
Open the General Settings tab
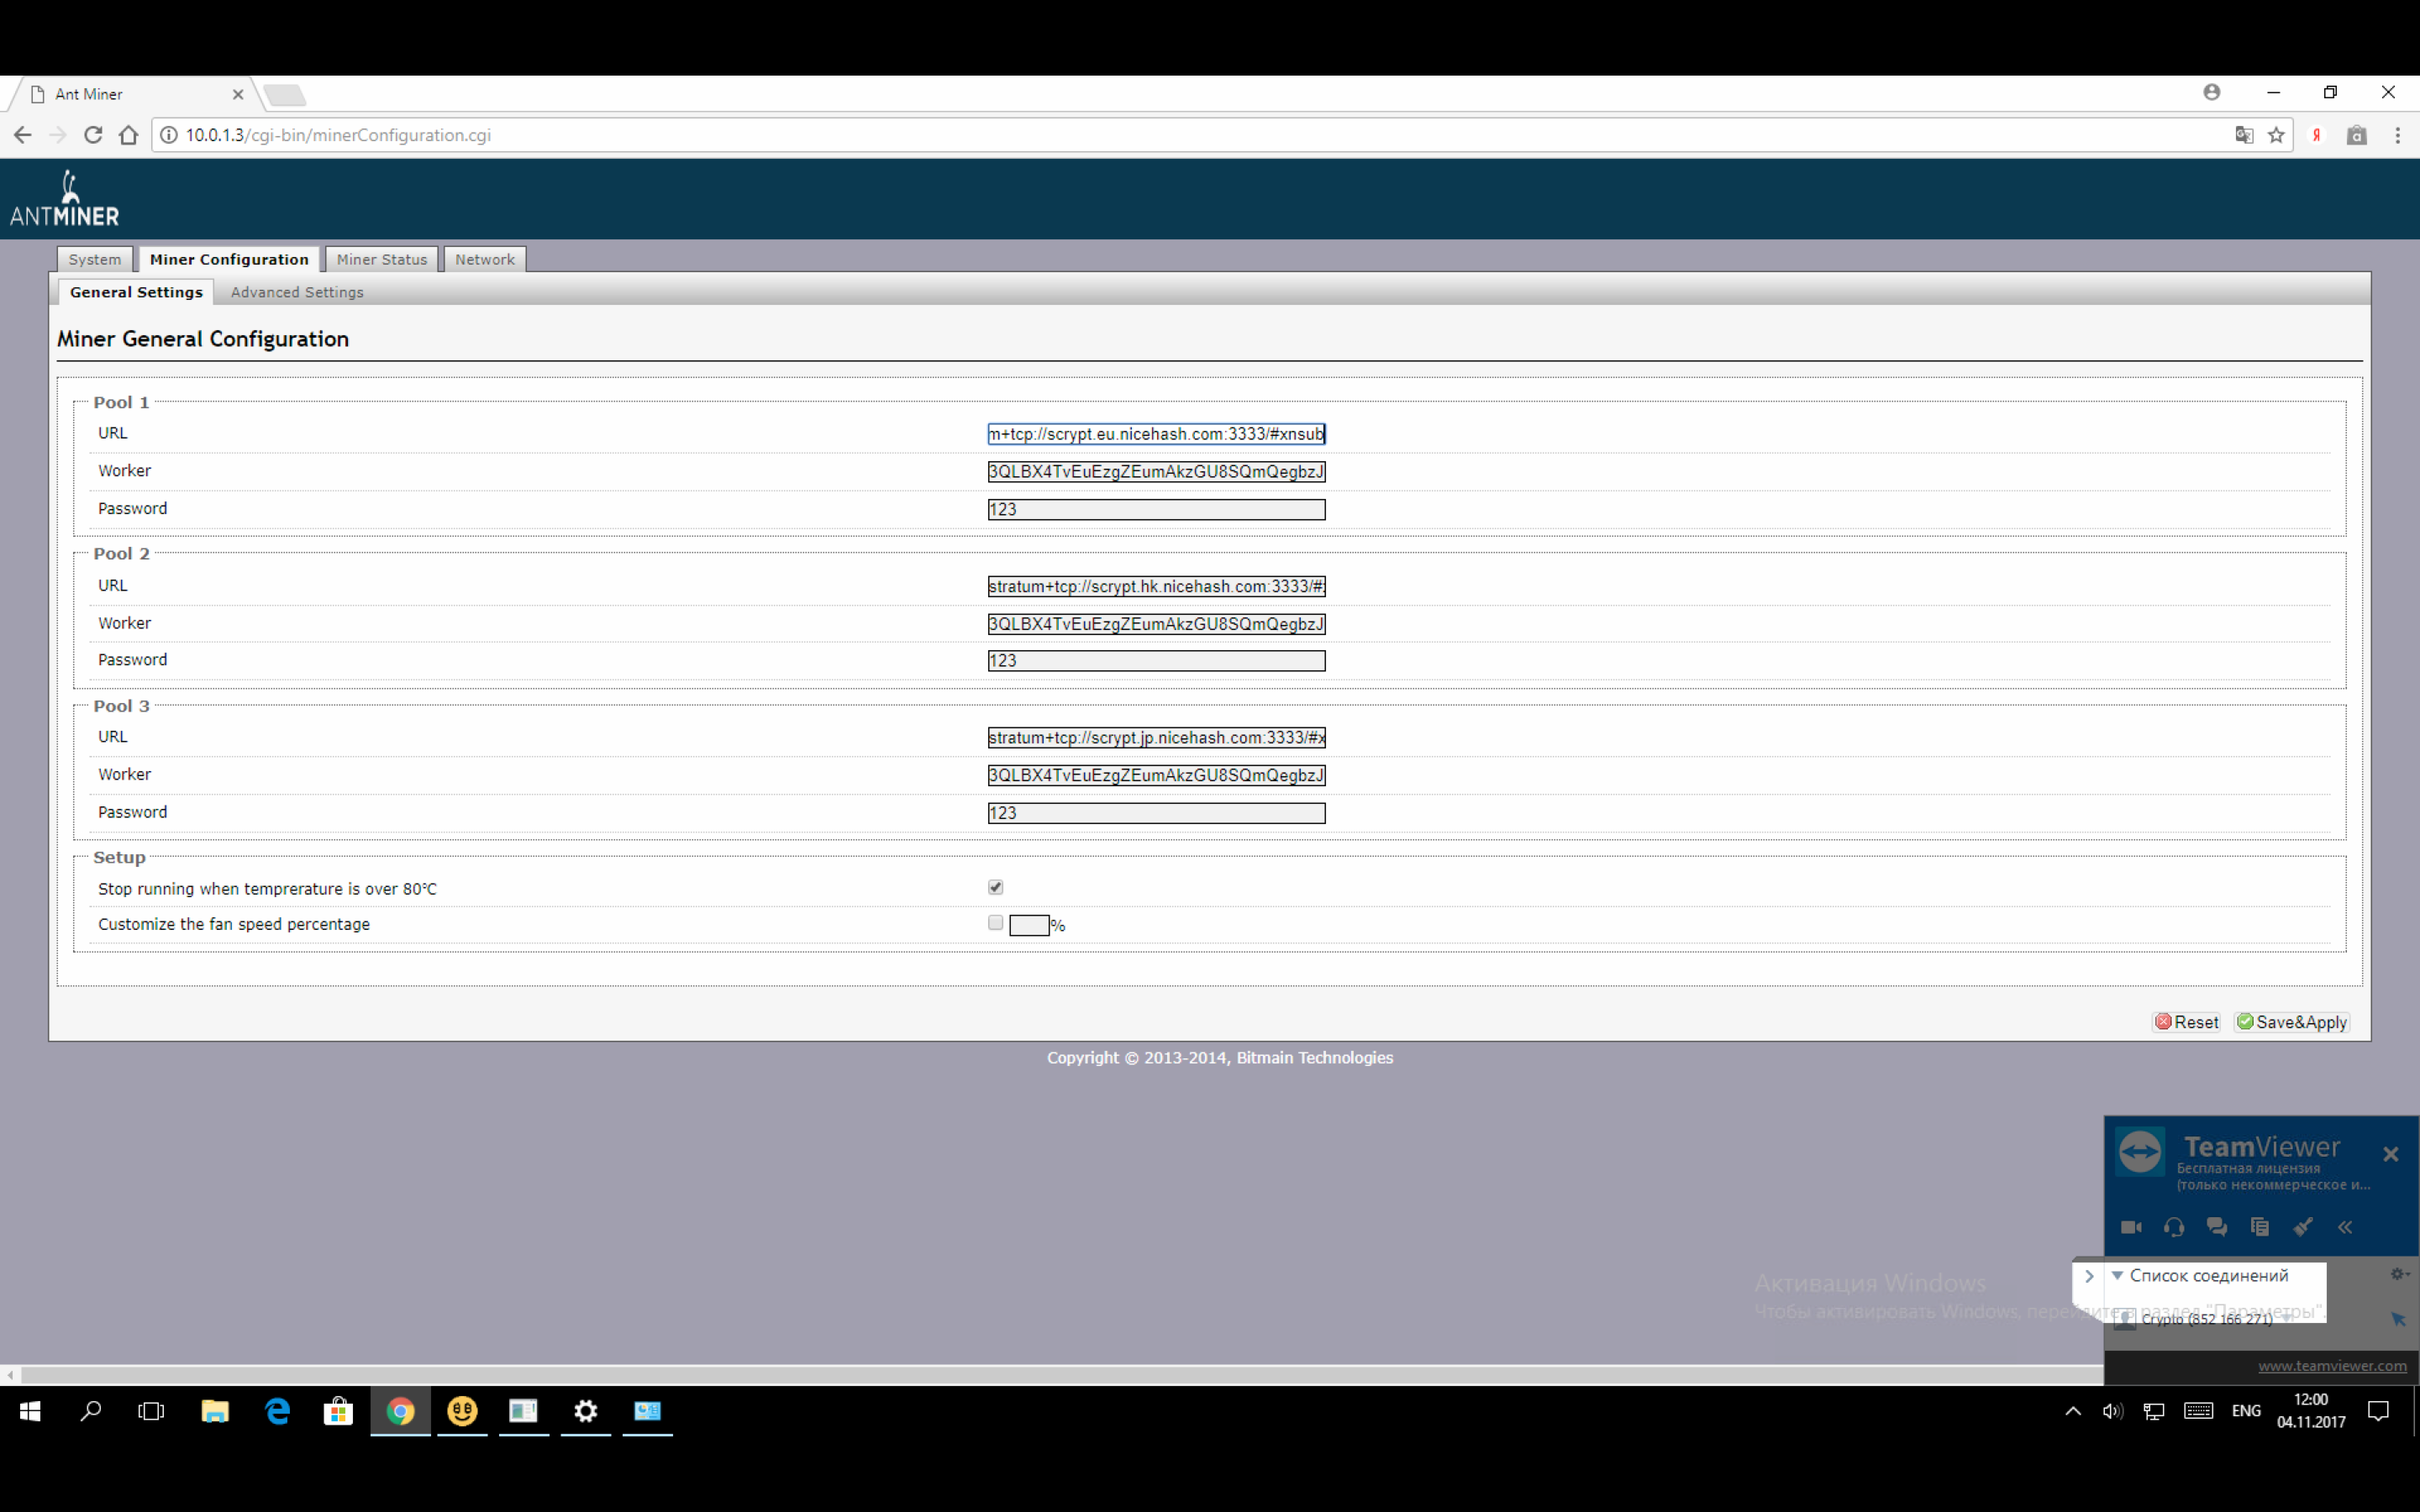[x=136, y=291]
